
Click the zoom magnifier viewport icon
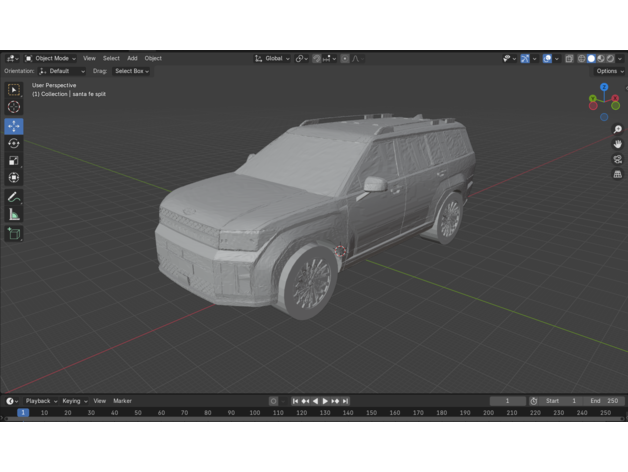pos(617,130)
